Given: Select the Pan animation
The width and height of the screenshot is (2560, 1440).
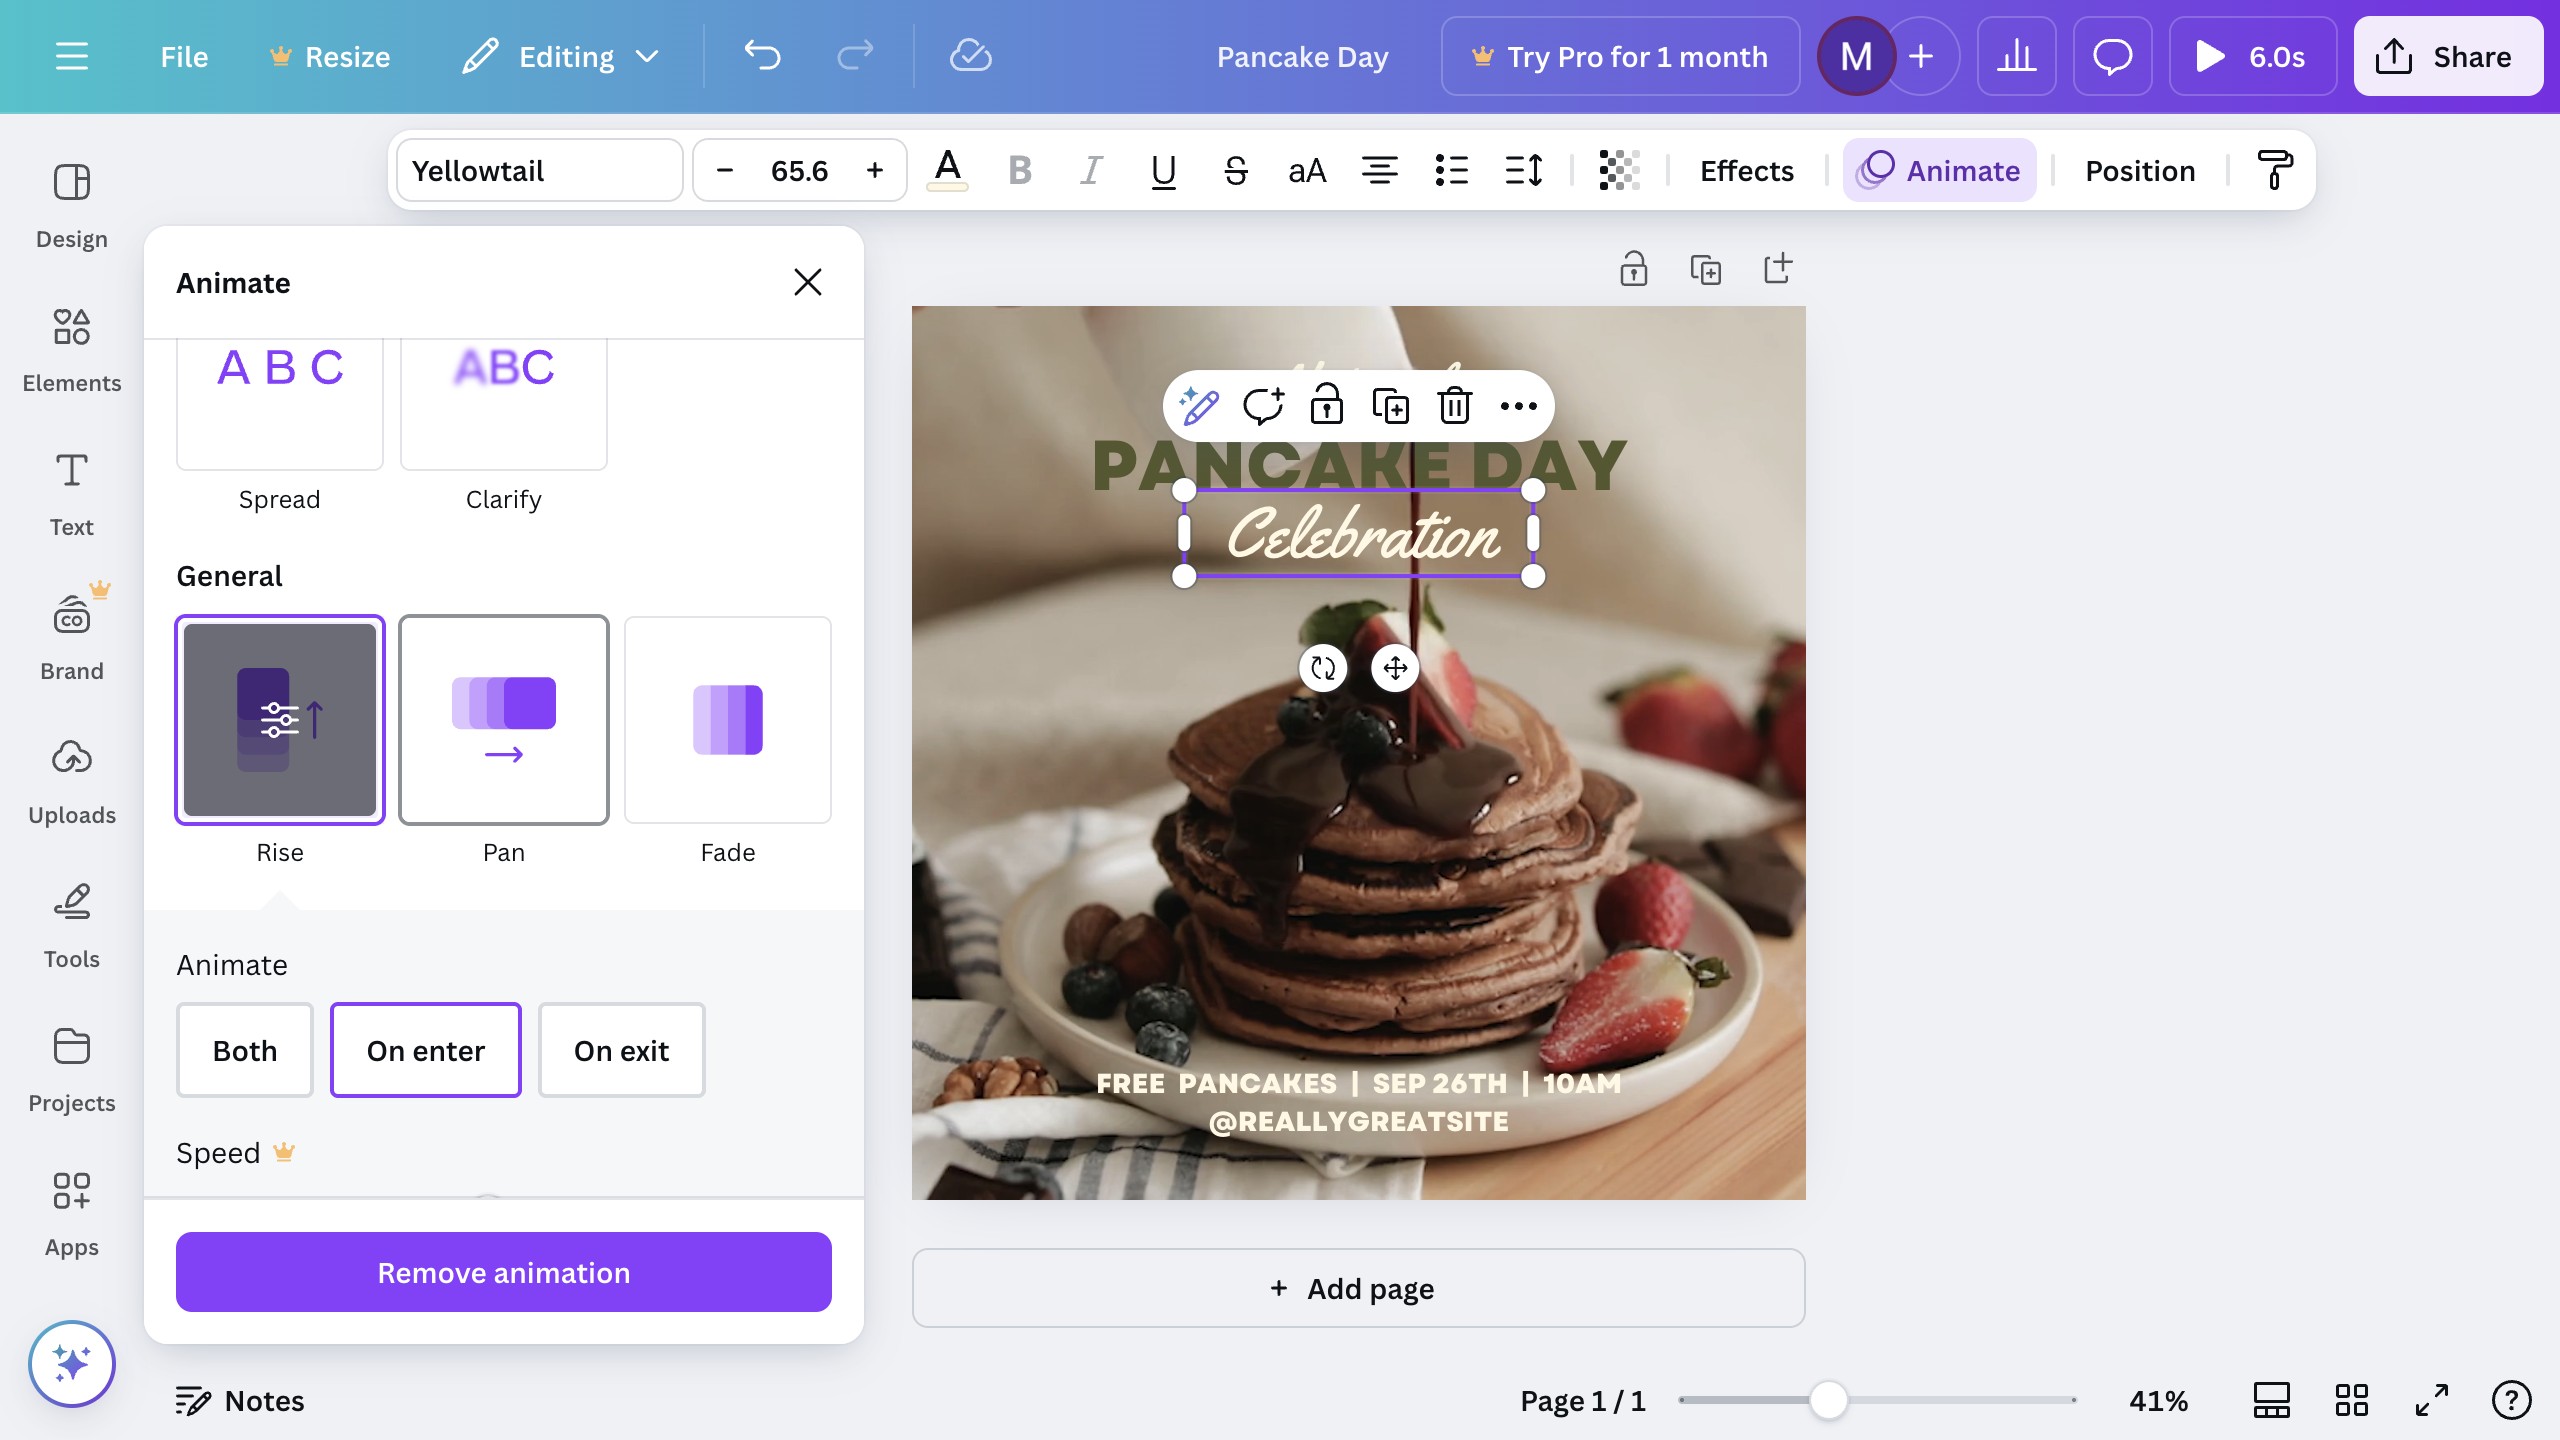Looking at the screenshot, I should point(504,720).
